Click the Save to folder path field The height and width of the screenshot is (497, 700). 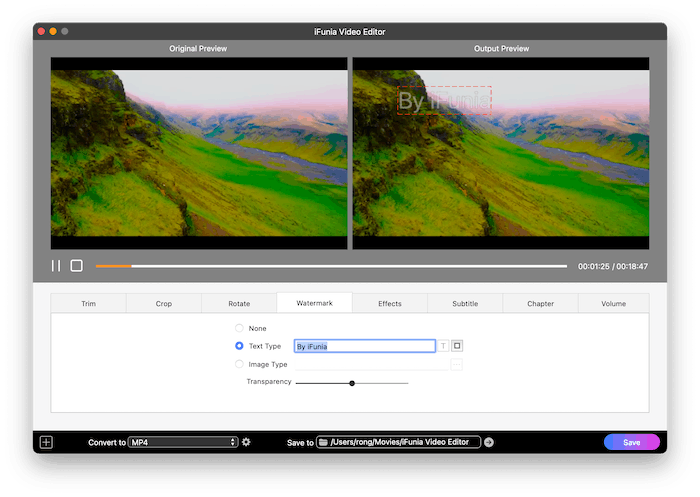pyautogui.click(x=399, y=442)
